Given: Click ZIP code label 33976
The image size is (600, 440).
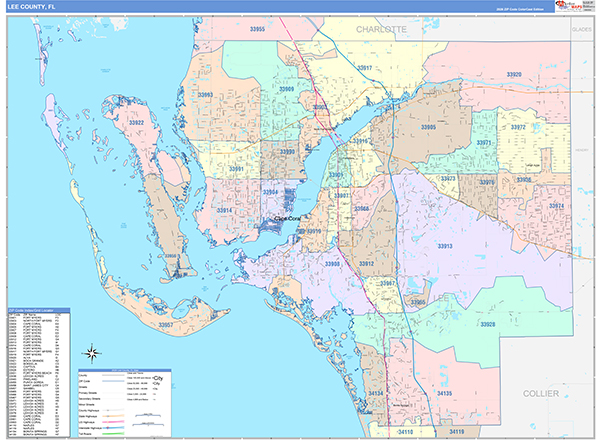Looking at the screenshot, I should point(487,182).
